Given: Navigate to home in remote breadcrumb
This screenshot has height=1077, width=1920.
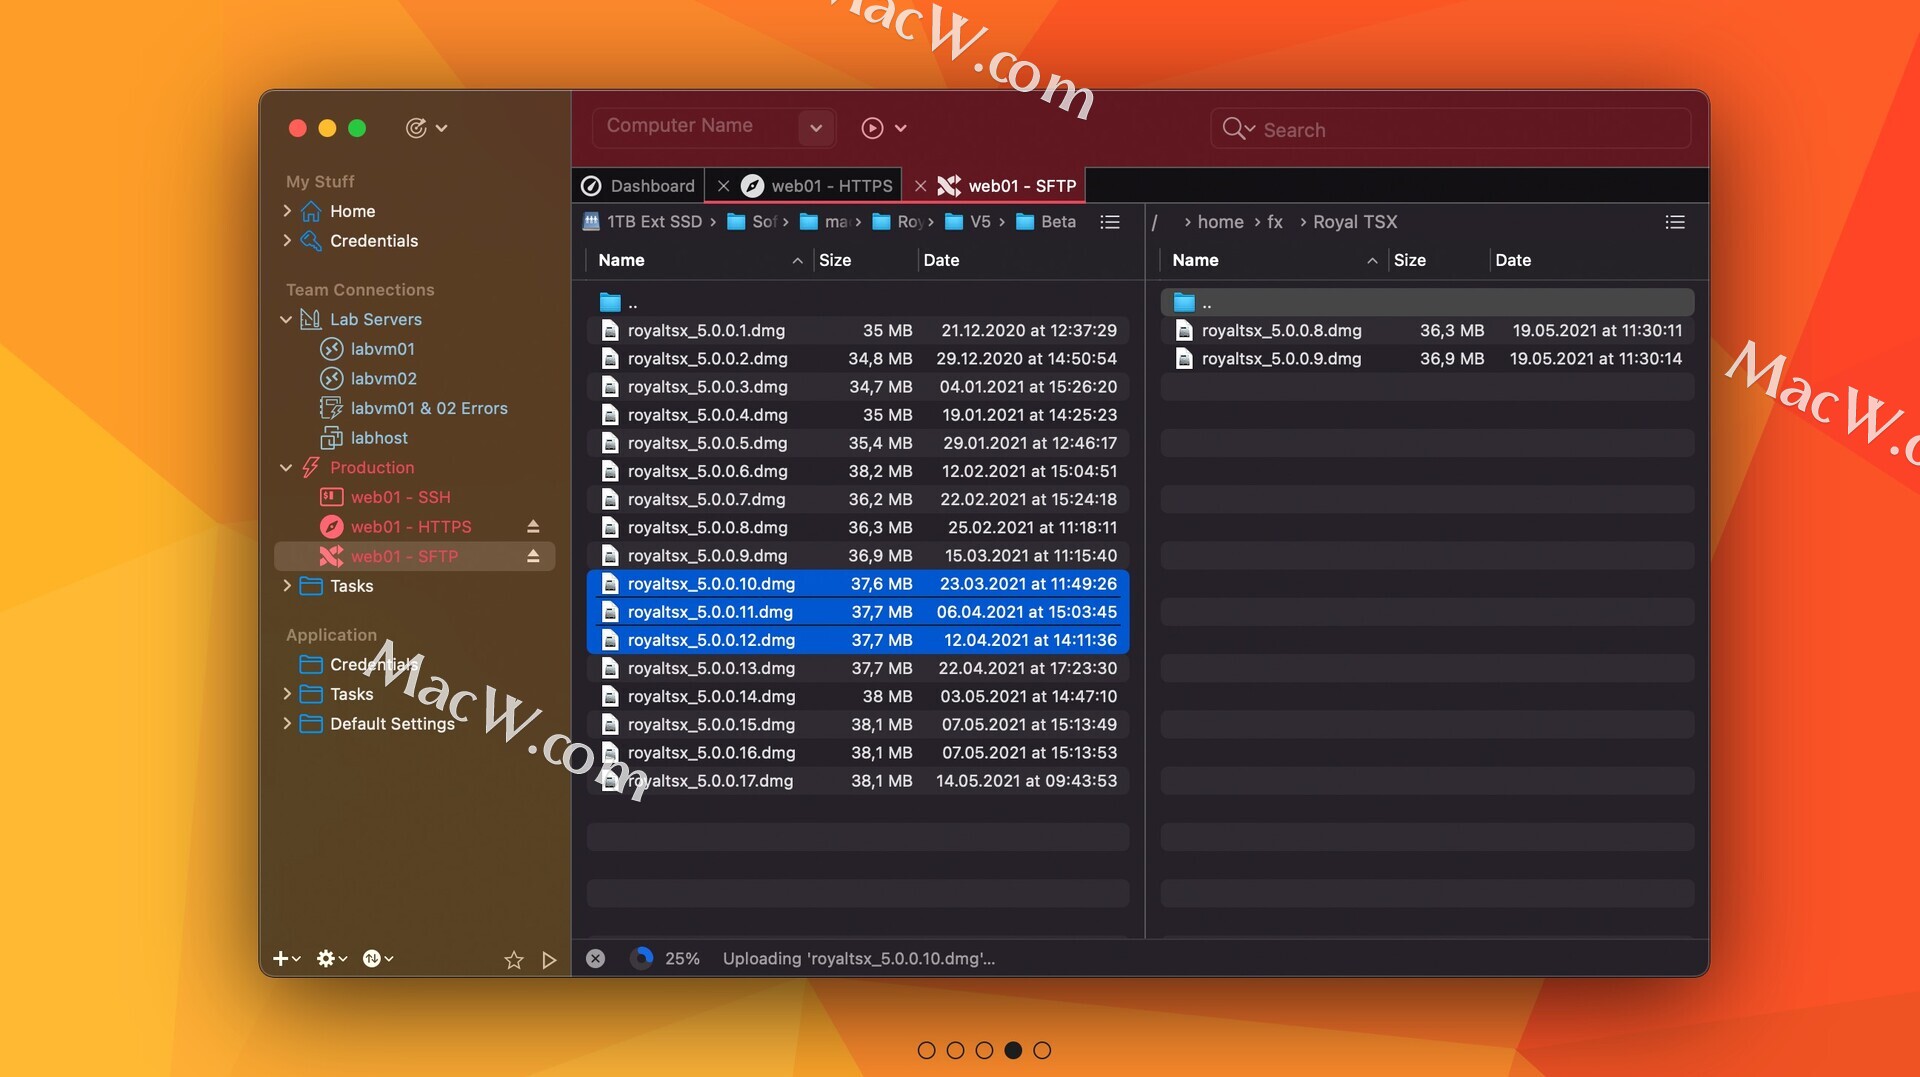Looking at the screenshot, I should click(x=1220, y=222).
